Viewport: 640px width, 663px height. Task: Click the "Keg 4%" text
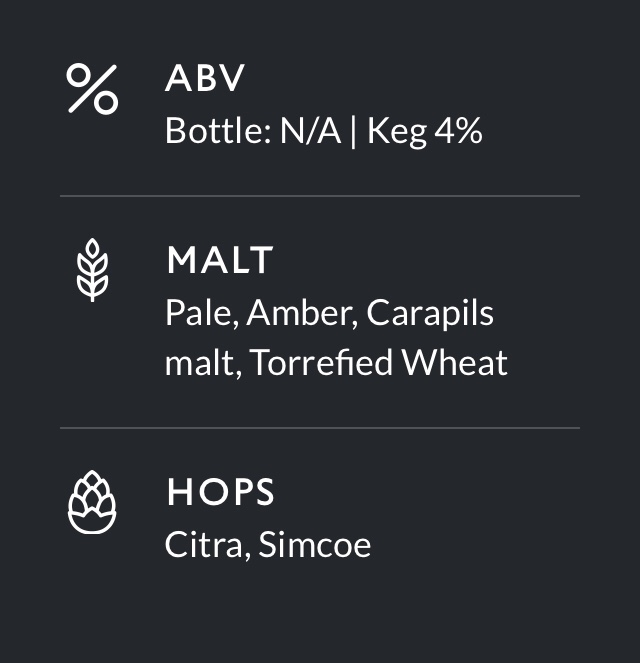425,131
